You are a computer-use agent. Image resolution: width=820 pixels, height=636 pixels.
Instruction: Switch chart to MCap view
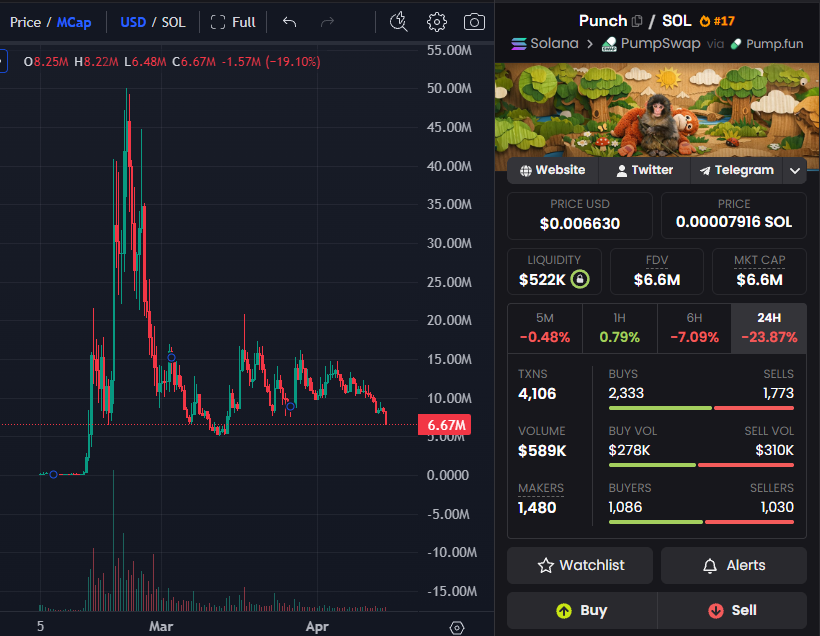74,22
